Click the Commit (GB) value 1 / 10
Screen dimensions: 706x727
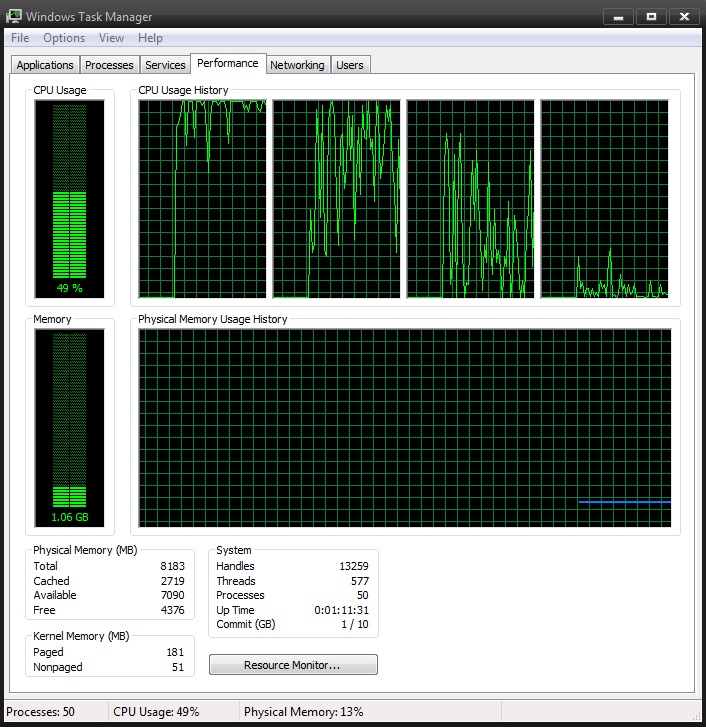(x=355, y=625)
